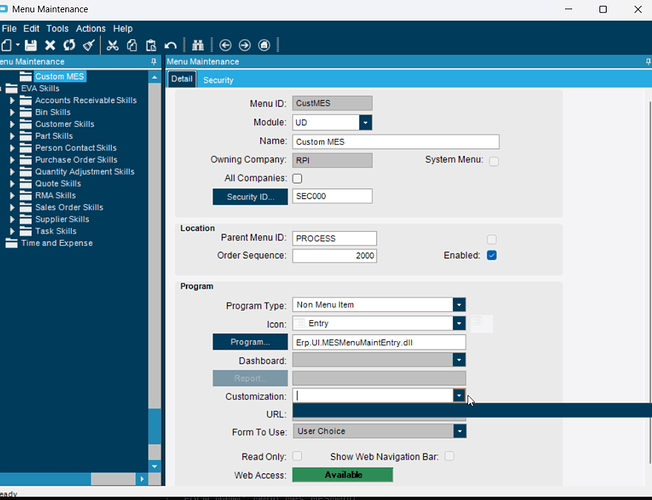This screenshot has width=652, height=500.
Task: Check the All Companies checkbox
Action: coord(297,178)
